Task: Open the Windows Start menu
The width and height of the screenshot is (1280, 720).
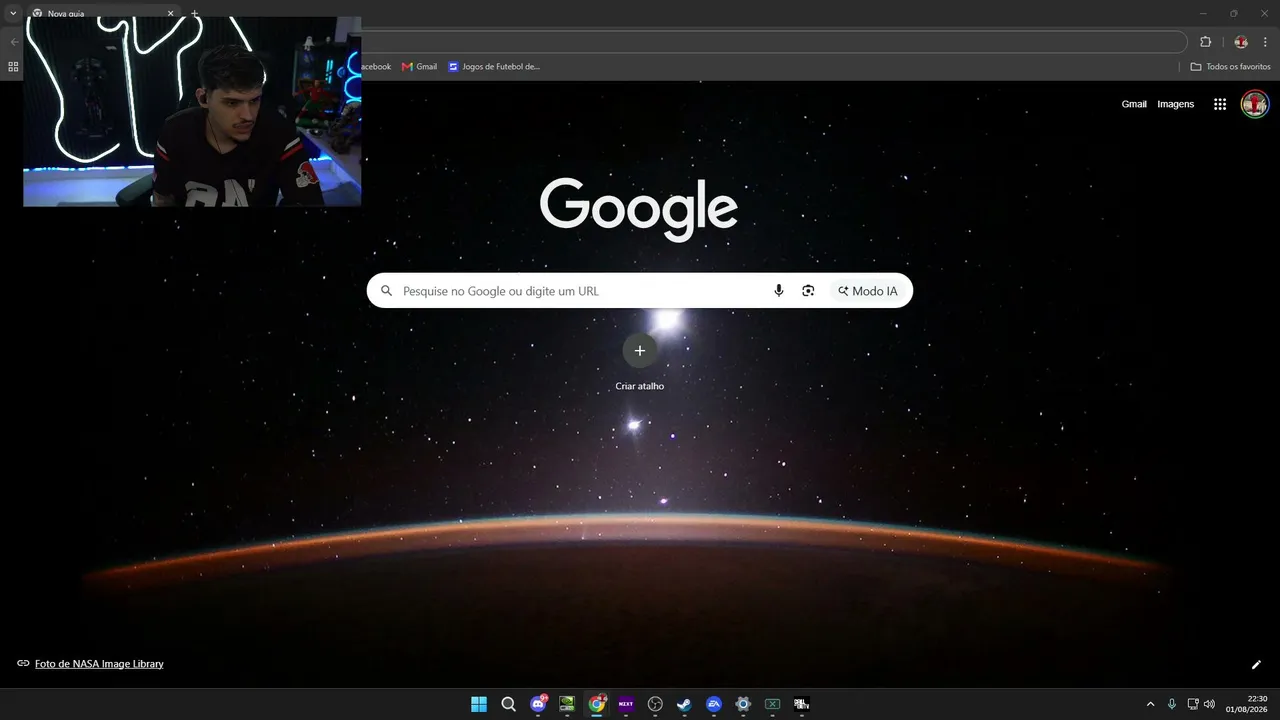Action: [x=479, y=704]
